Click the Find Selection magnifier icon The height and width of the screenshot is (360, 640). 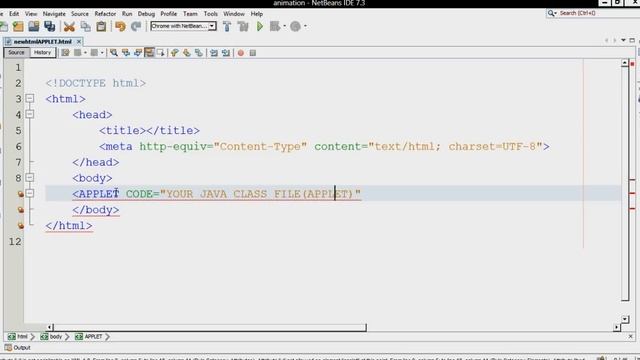pyautogui.click(x=114, y=53)
